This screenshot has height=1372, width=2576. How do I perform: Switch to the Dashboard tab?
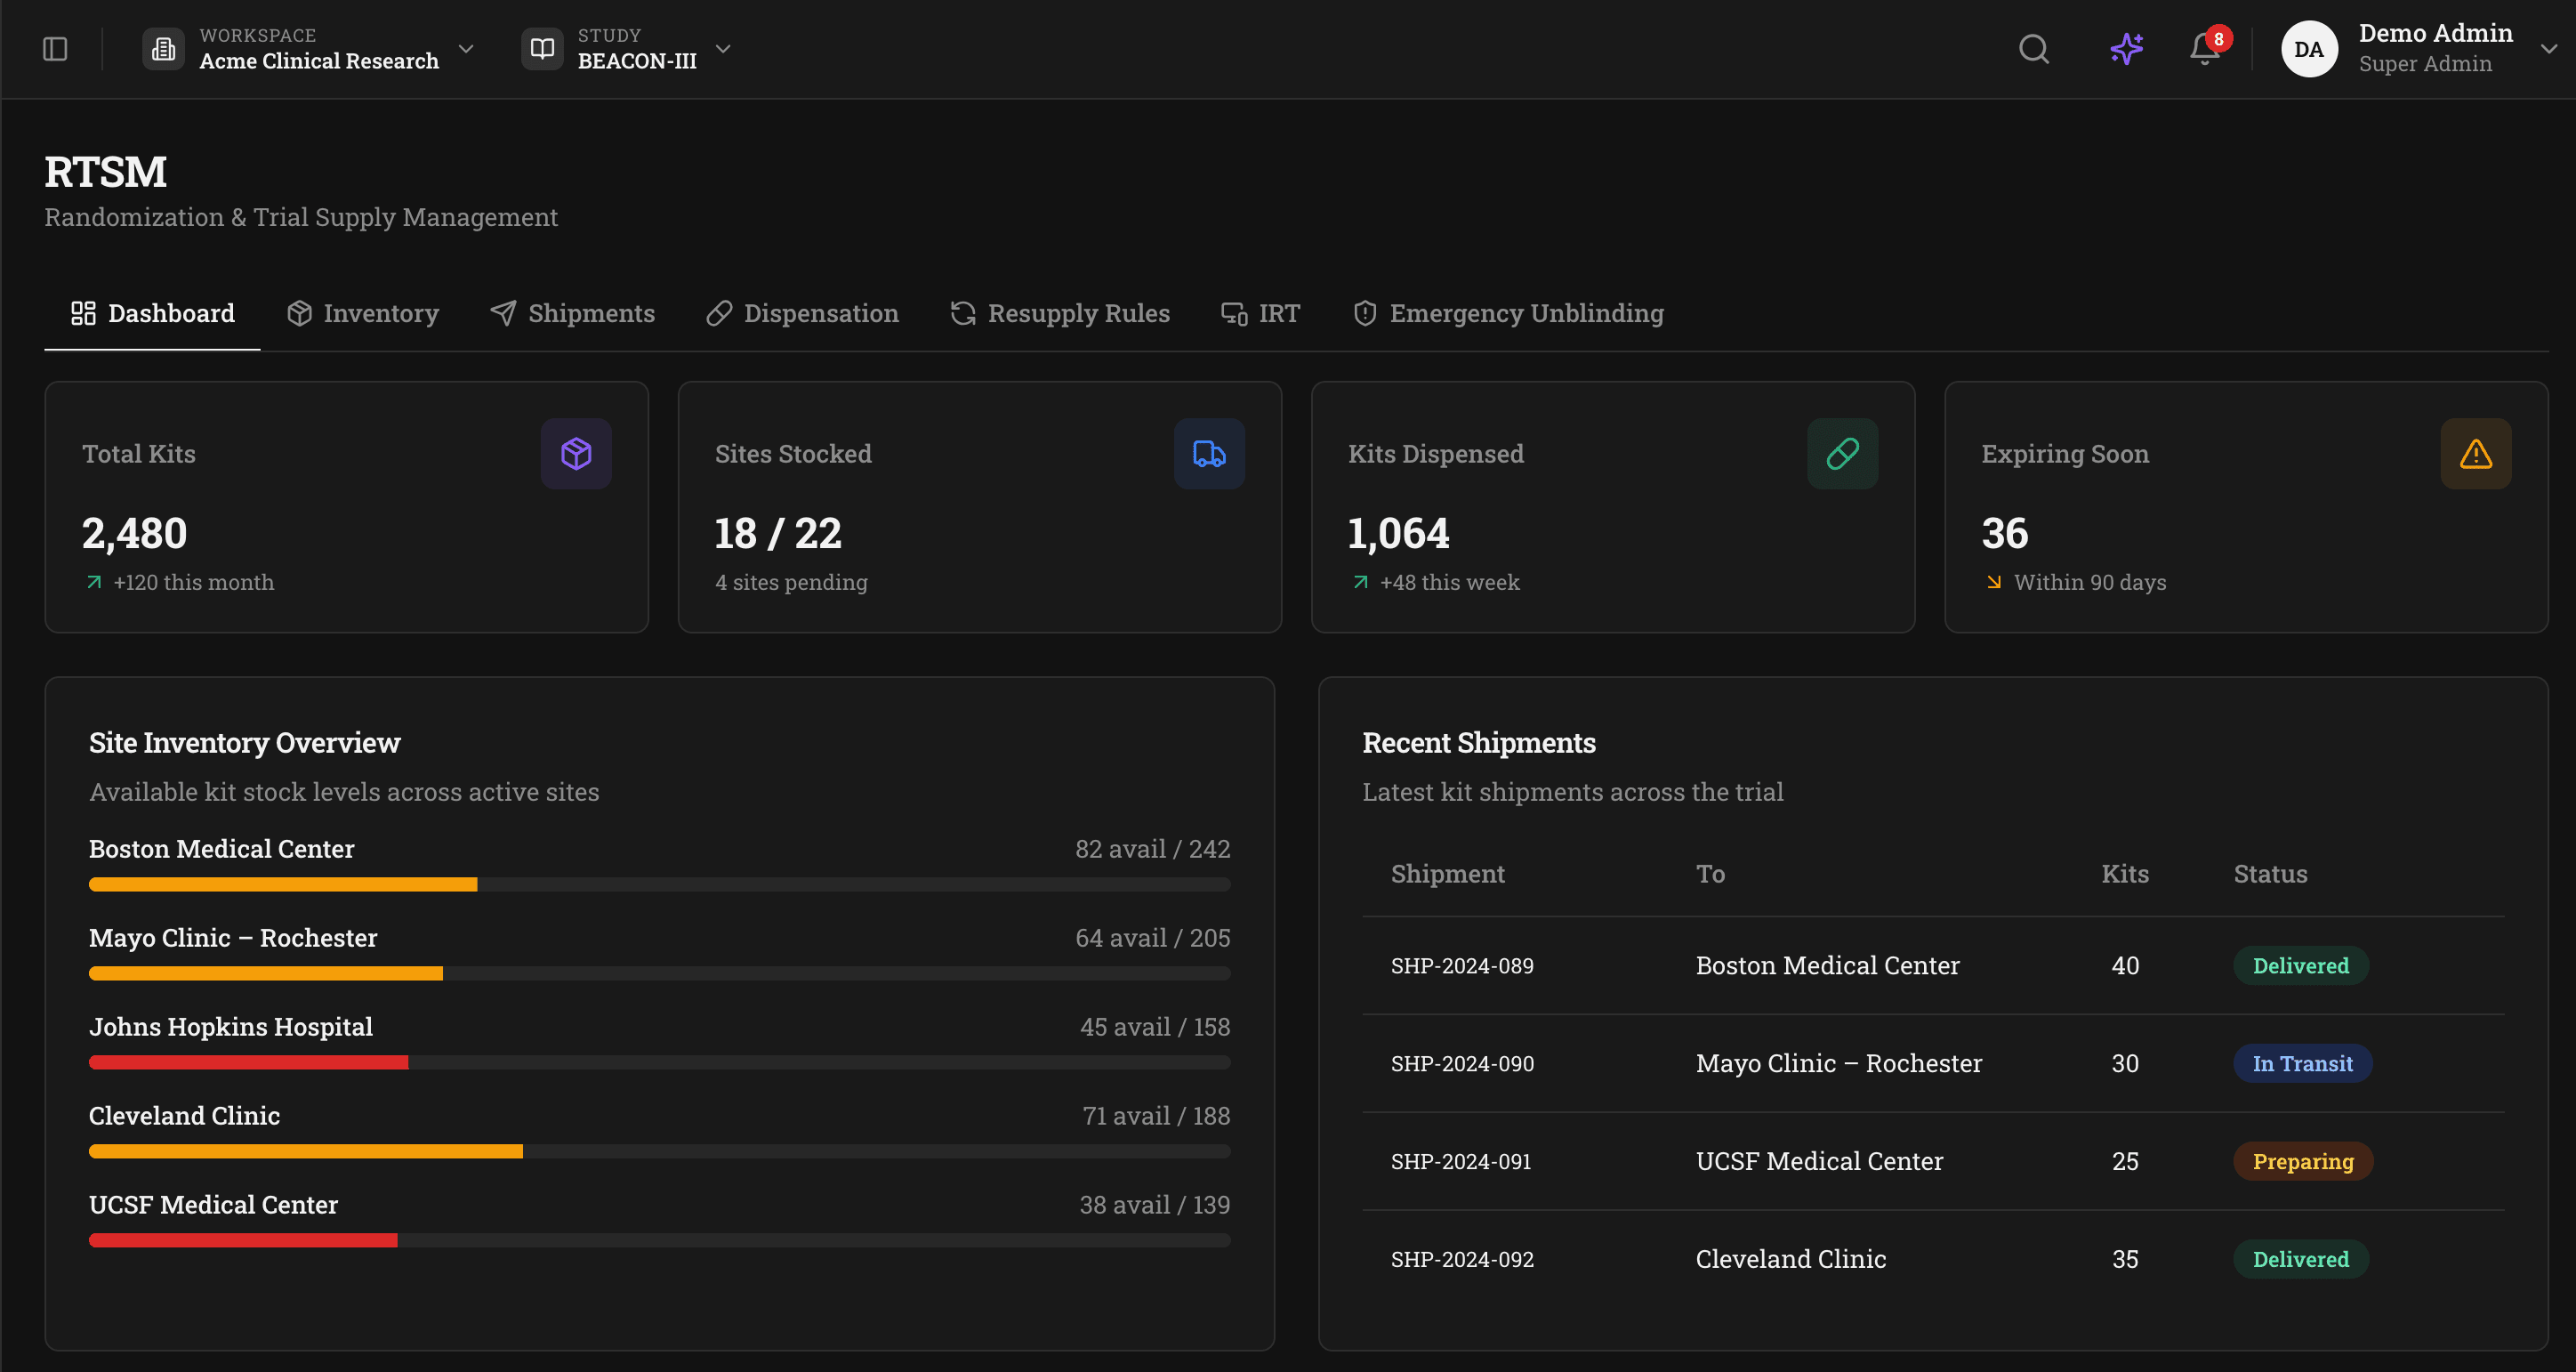[152, 313]
